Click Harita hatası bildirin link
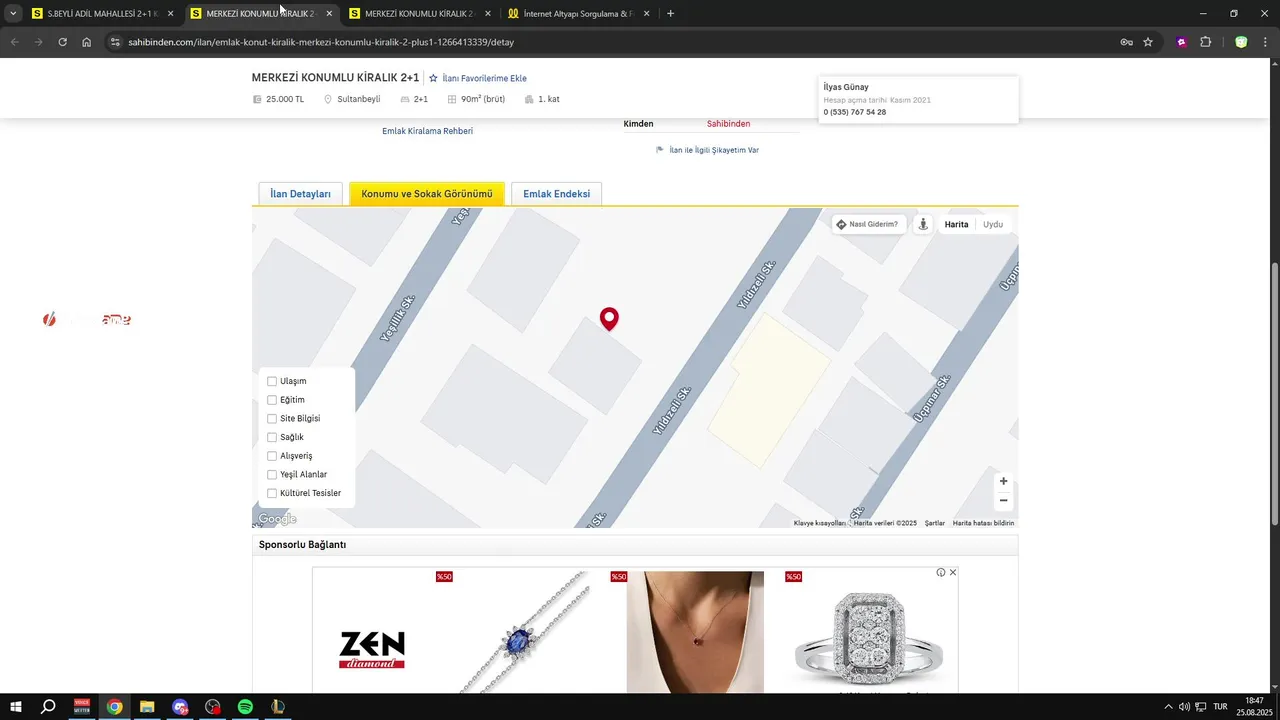This screenshot has width=1280, height=720. tap(983, 523)
